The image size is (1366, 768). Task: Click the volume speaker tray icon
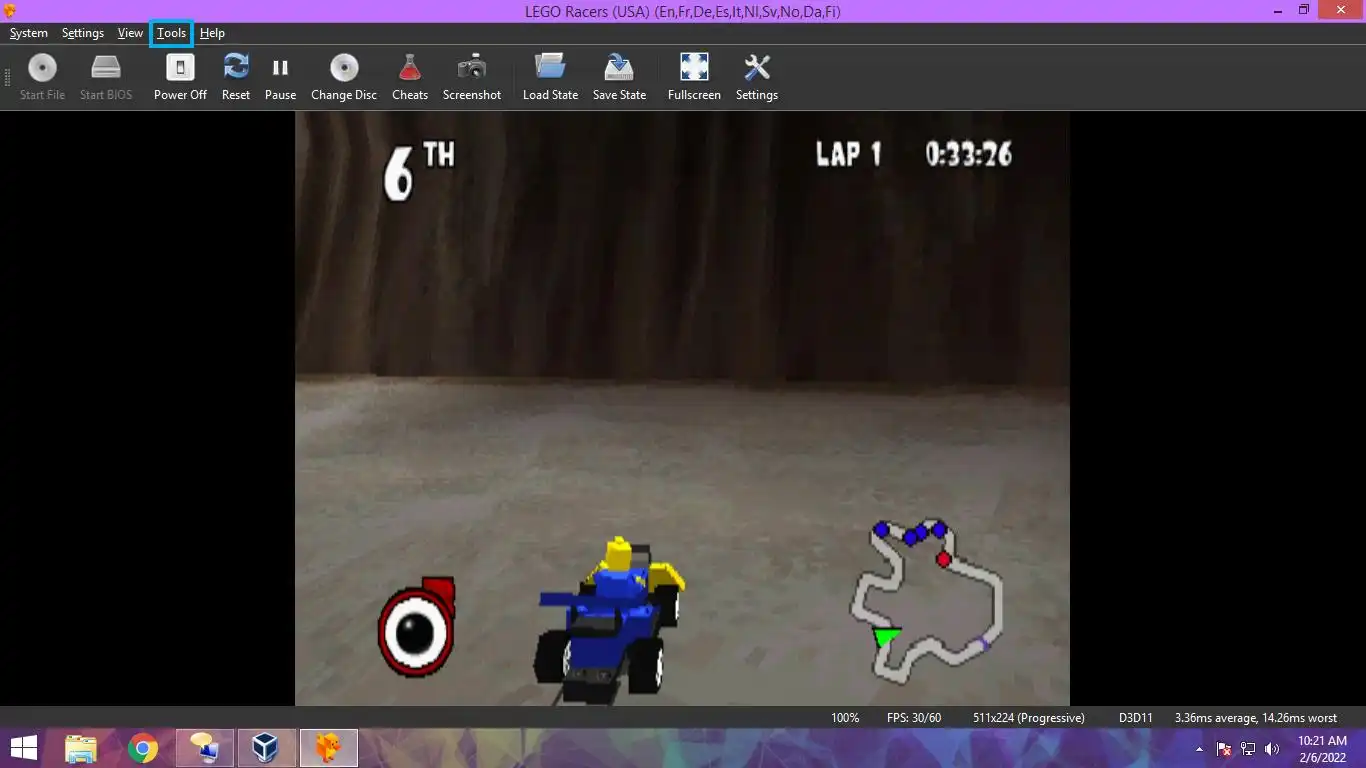pos(1272,749)
